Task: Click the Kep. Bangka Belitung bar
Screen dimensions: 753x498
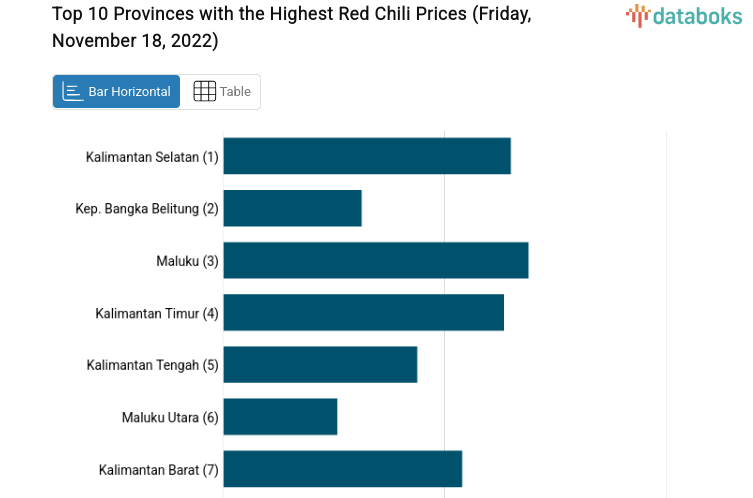Action: coord(292,208)
